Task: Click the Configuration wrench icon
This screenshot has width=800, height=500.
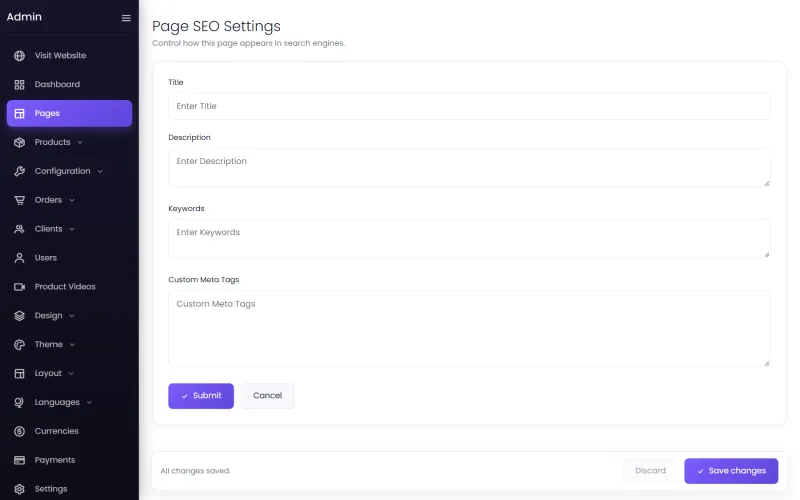Action: pyautogui.click(x=19, y=171)
